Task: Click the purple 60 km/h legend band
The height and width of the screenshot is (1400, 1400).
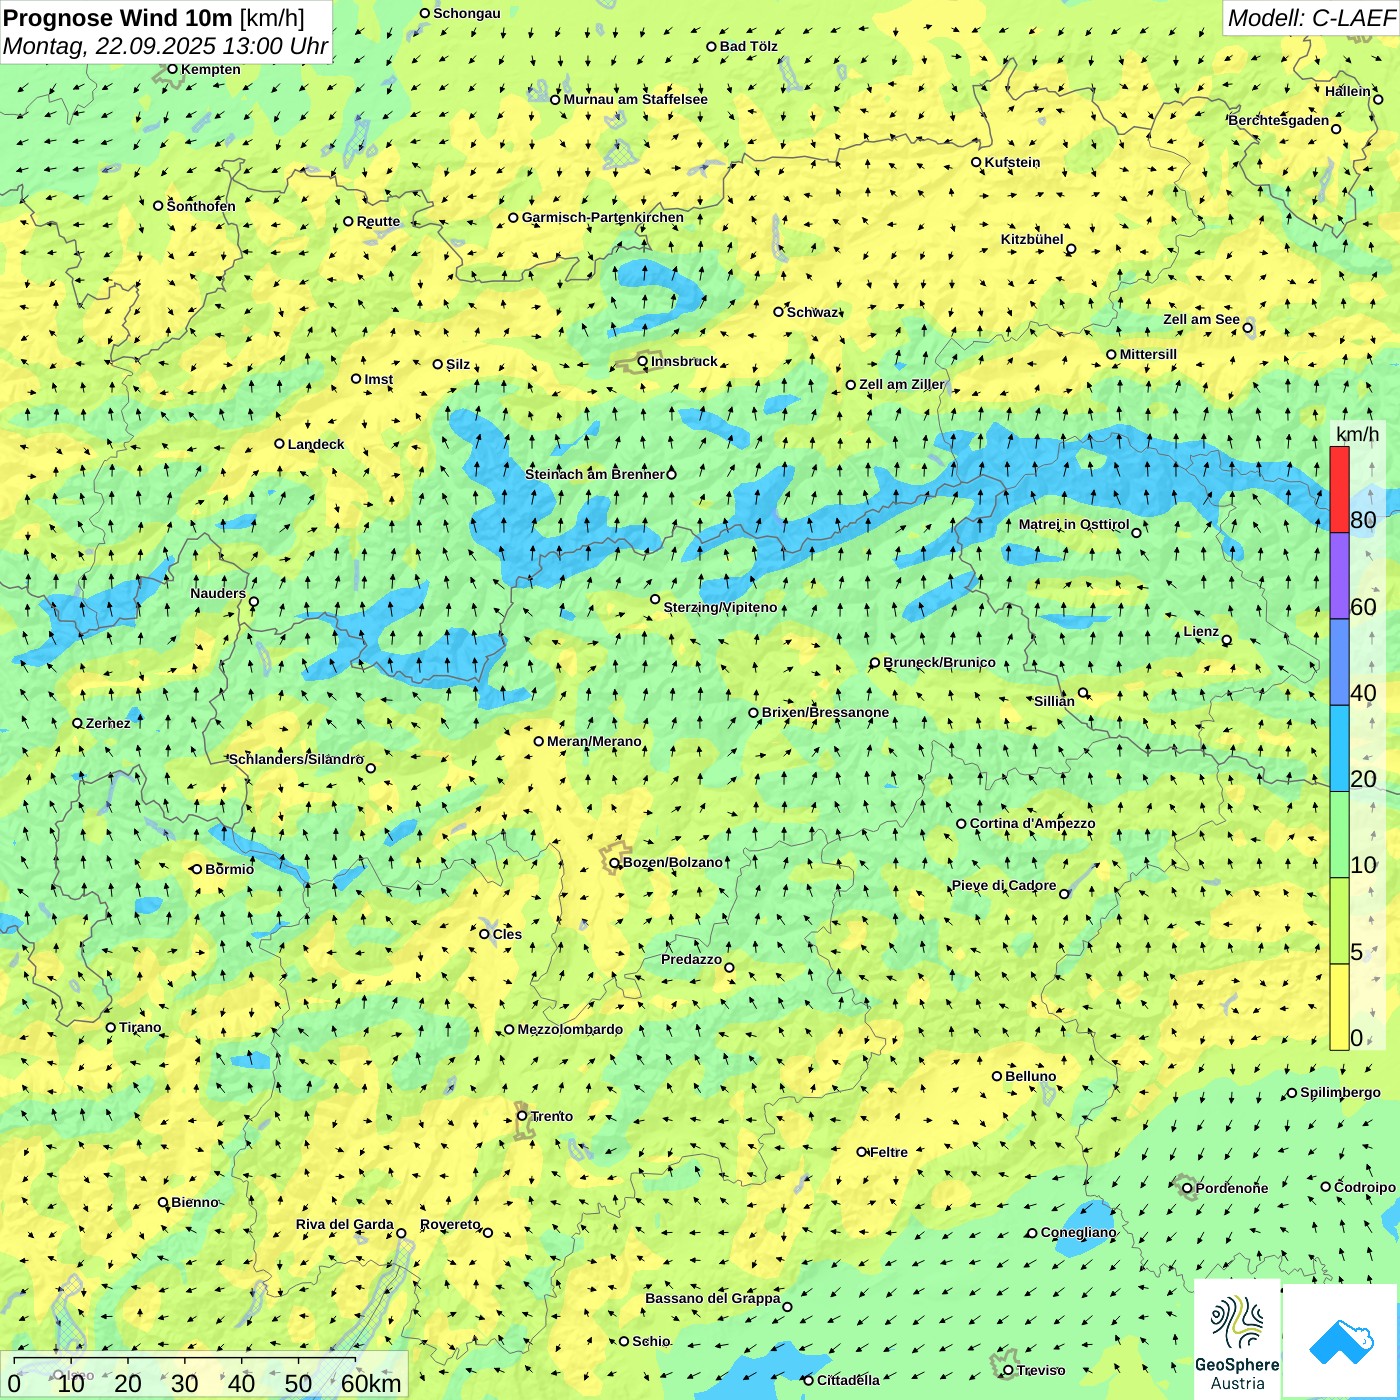Action: 1339,576
